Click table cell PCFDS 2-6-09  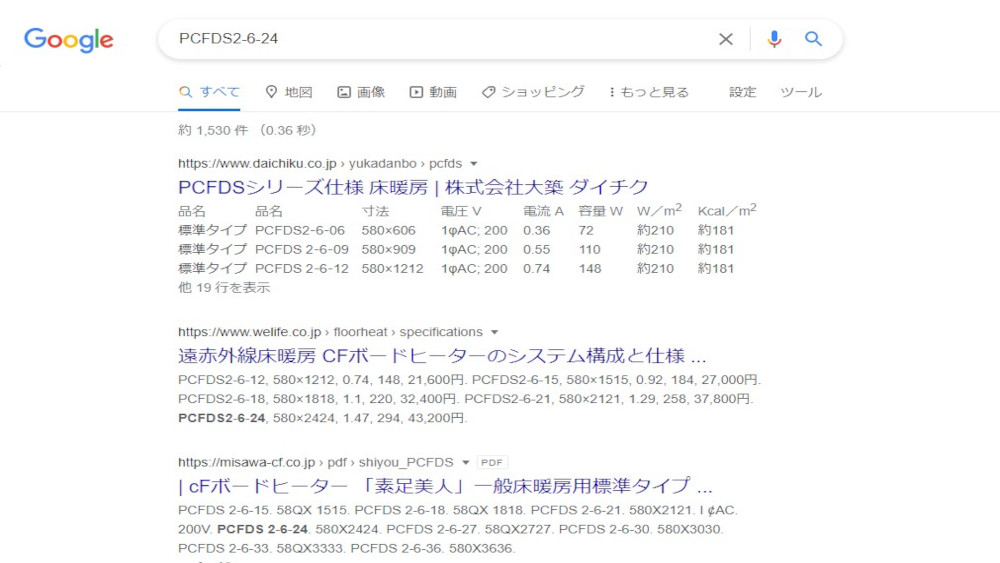[x=302, y=249]
